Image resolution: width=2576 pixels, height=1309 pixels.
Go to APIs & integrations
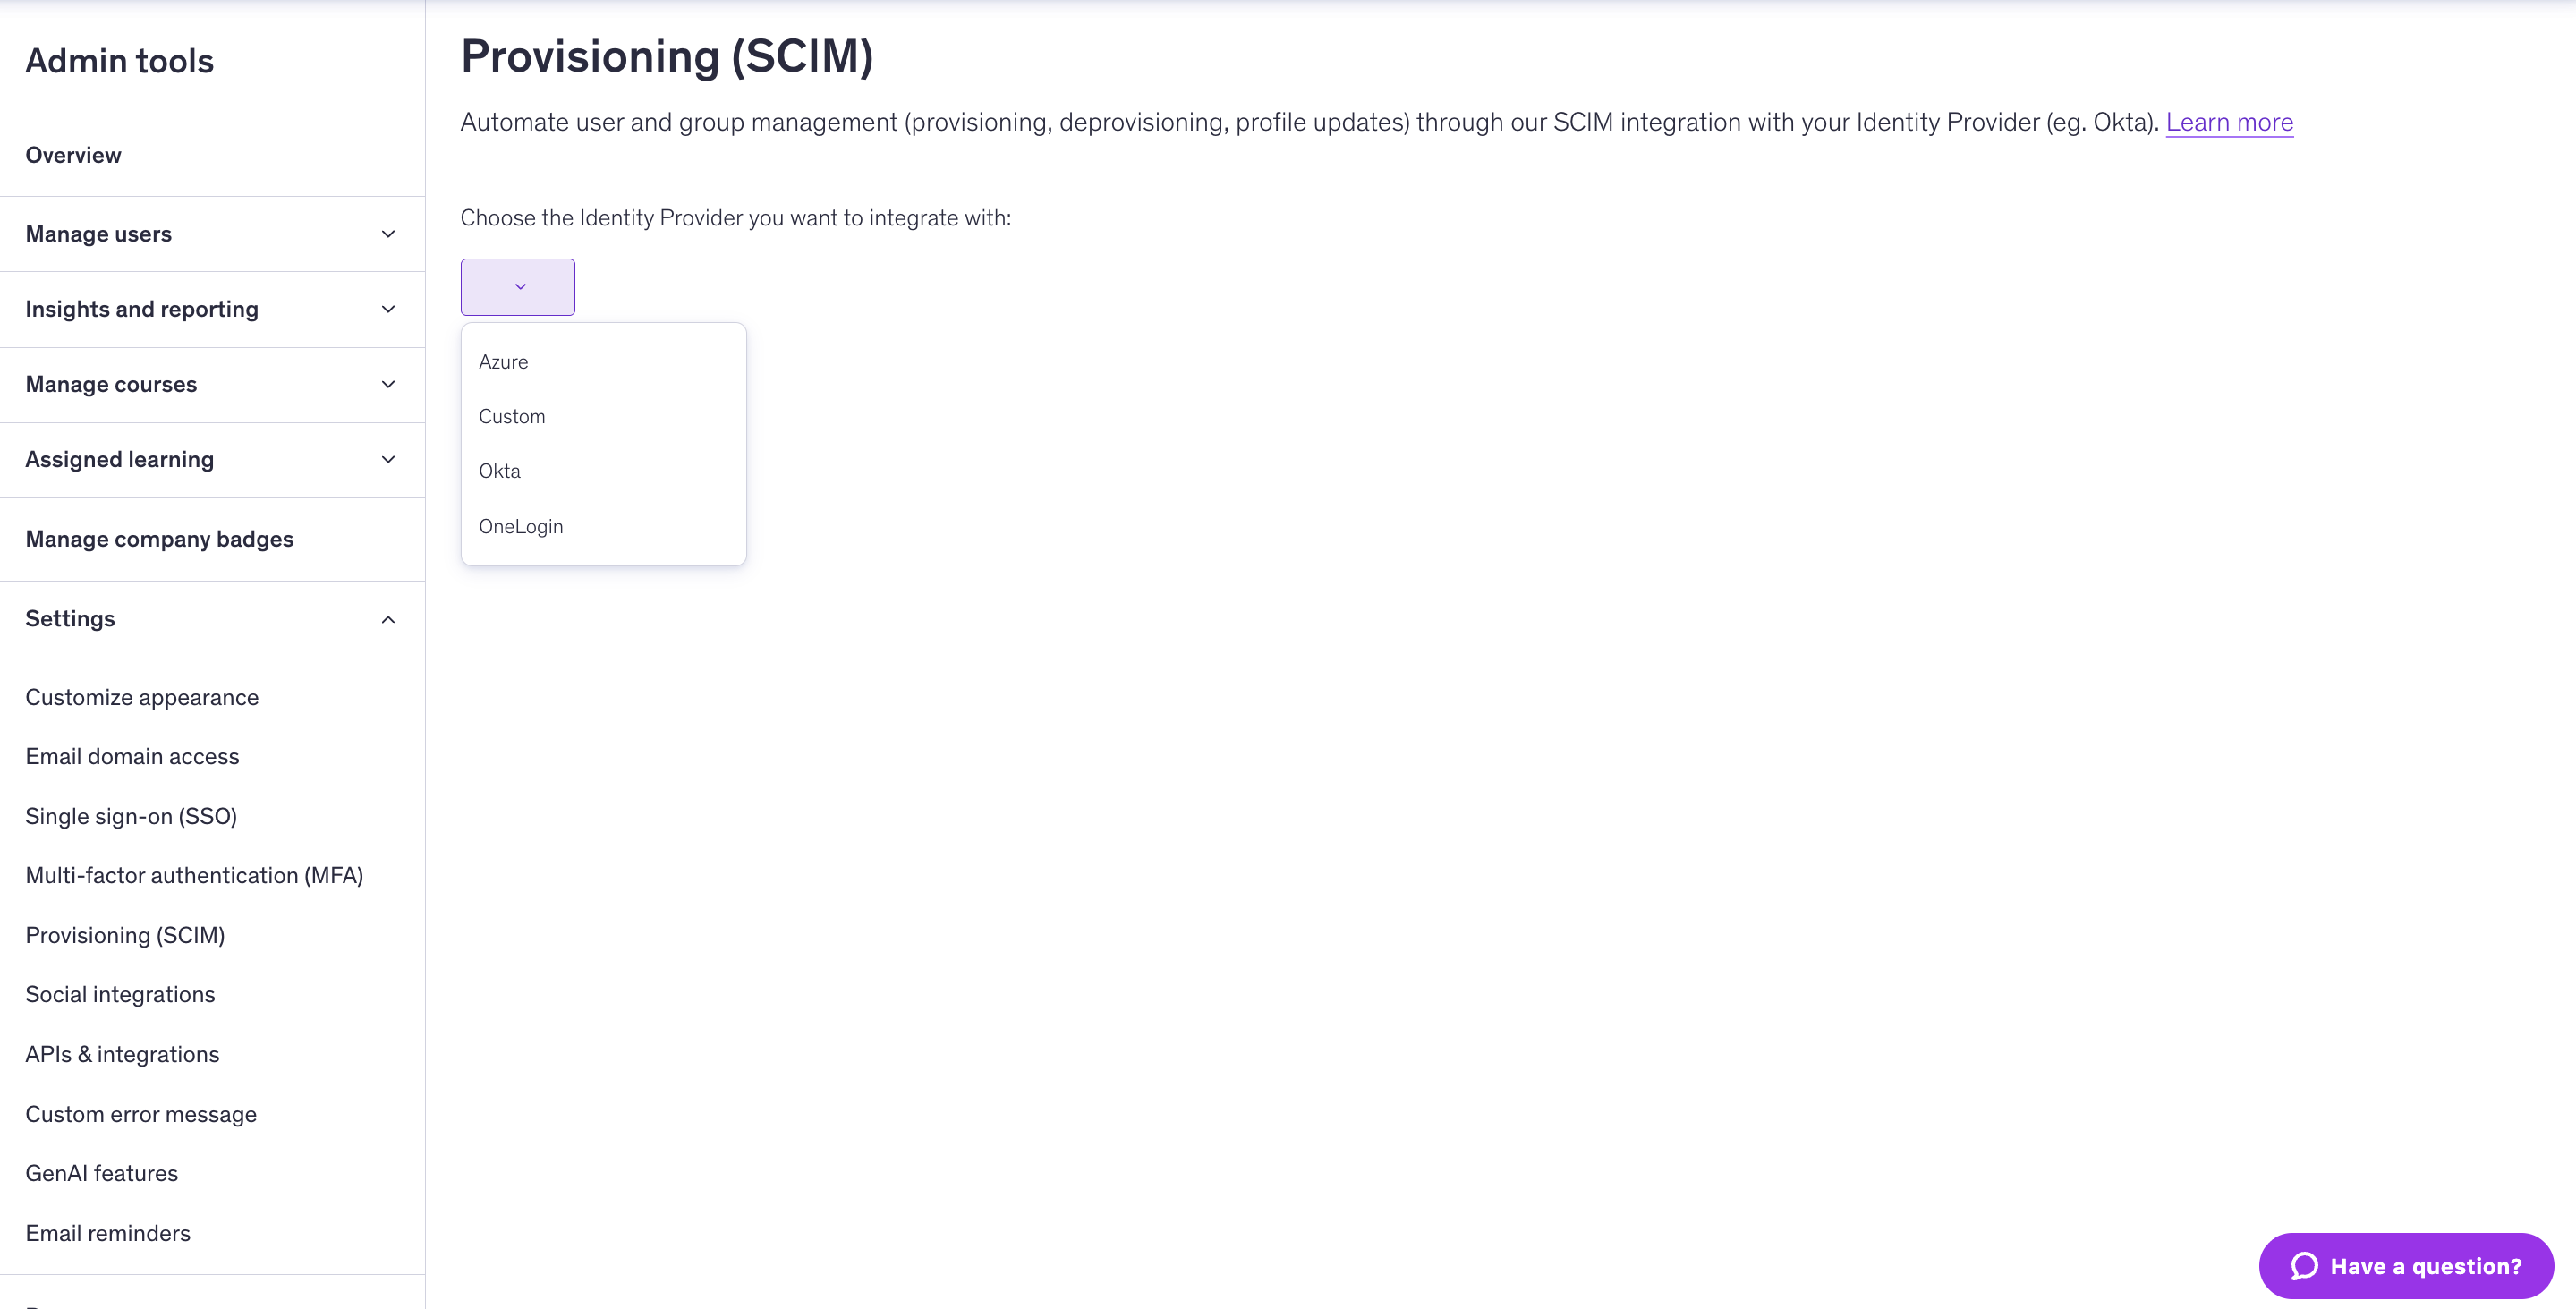[x=122, y=1054]
